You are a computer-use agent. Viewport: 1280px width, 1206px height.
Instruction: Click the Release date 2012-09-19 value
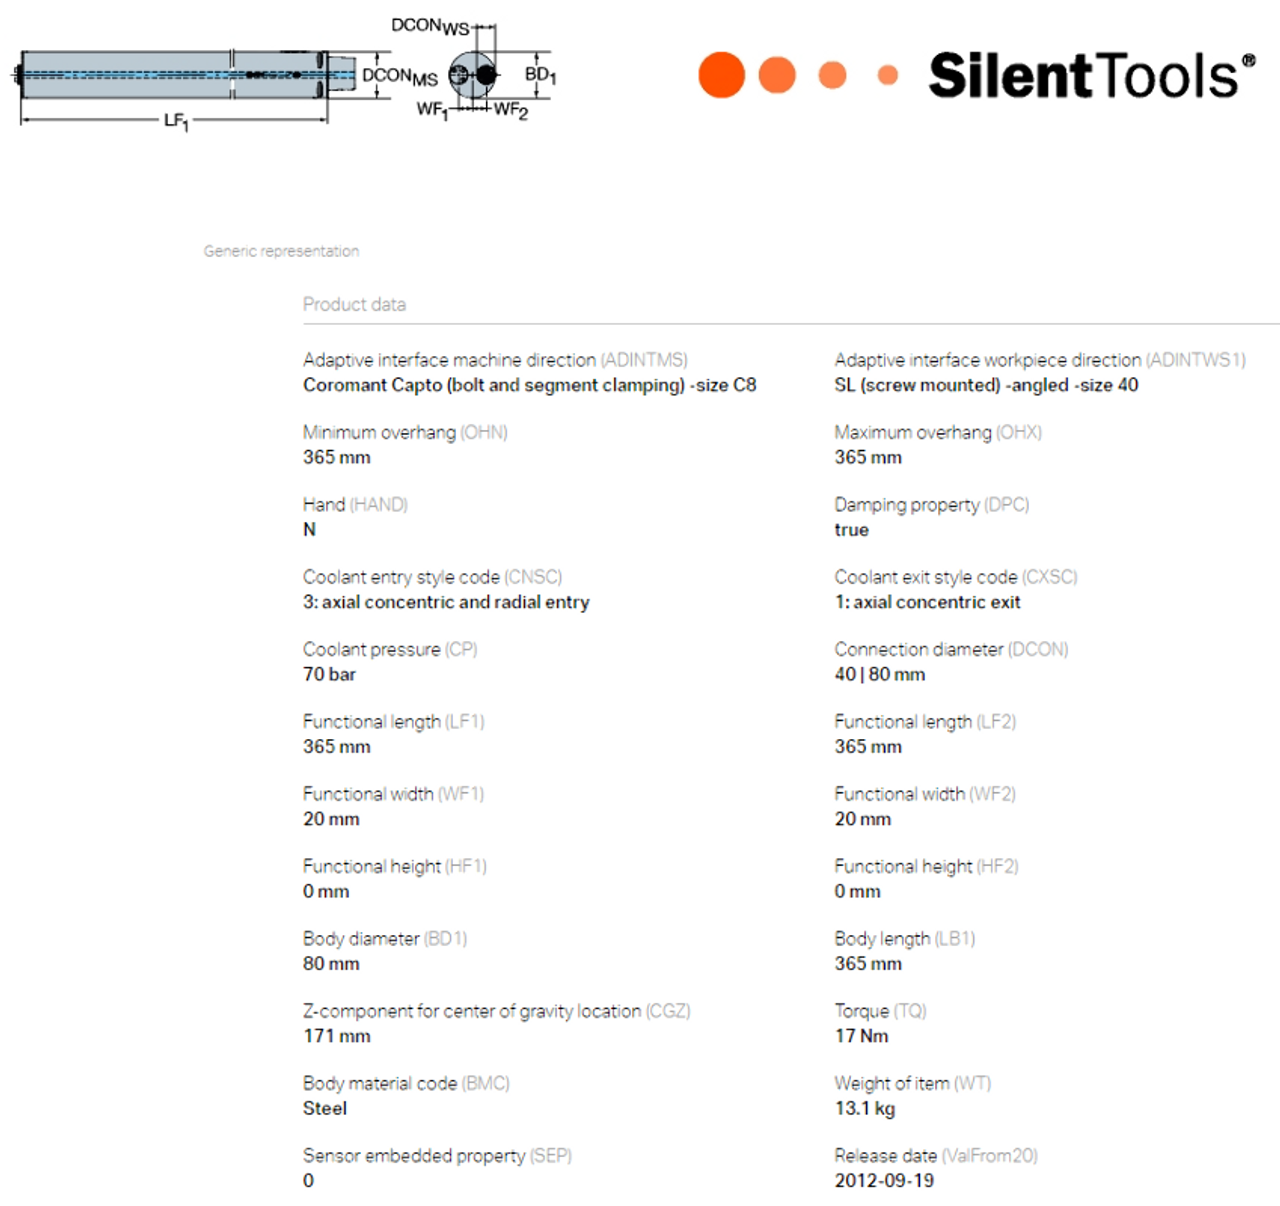click(x=883, y=1180)
